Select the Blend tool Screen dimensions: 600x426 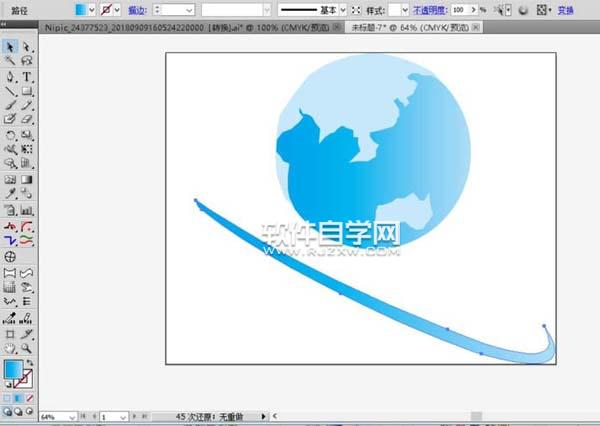coord(26,194)
